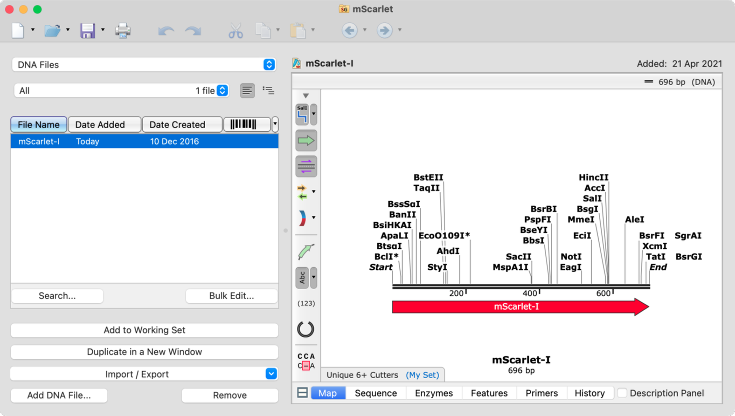Click Duplicate in a New Window

click(x=144, y=352)
